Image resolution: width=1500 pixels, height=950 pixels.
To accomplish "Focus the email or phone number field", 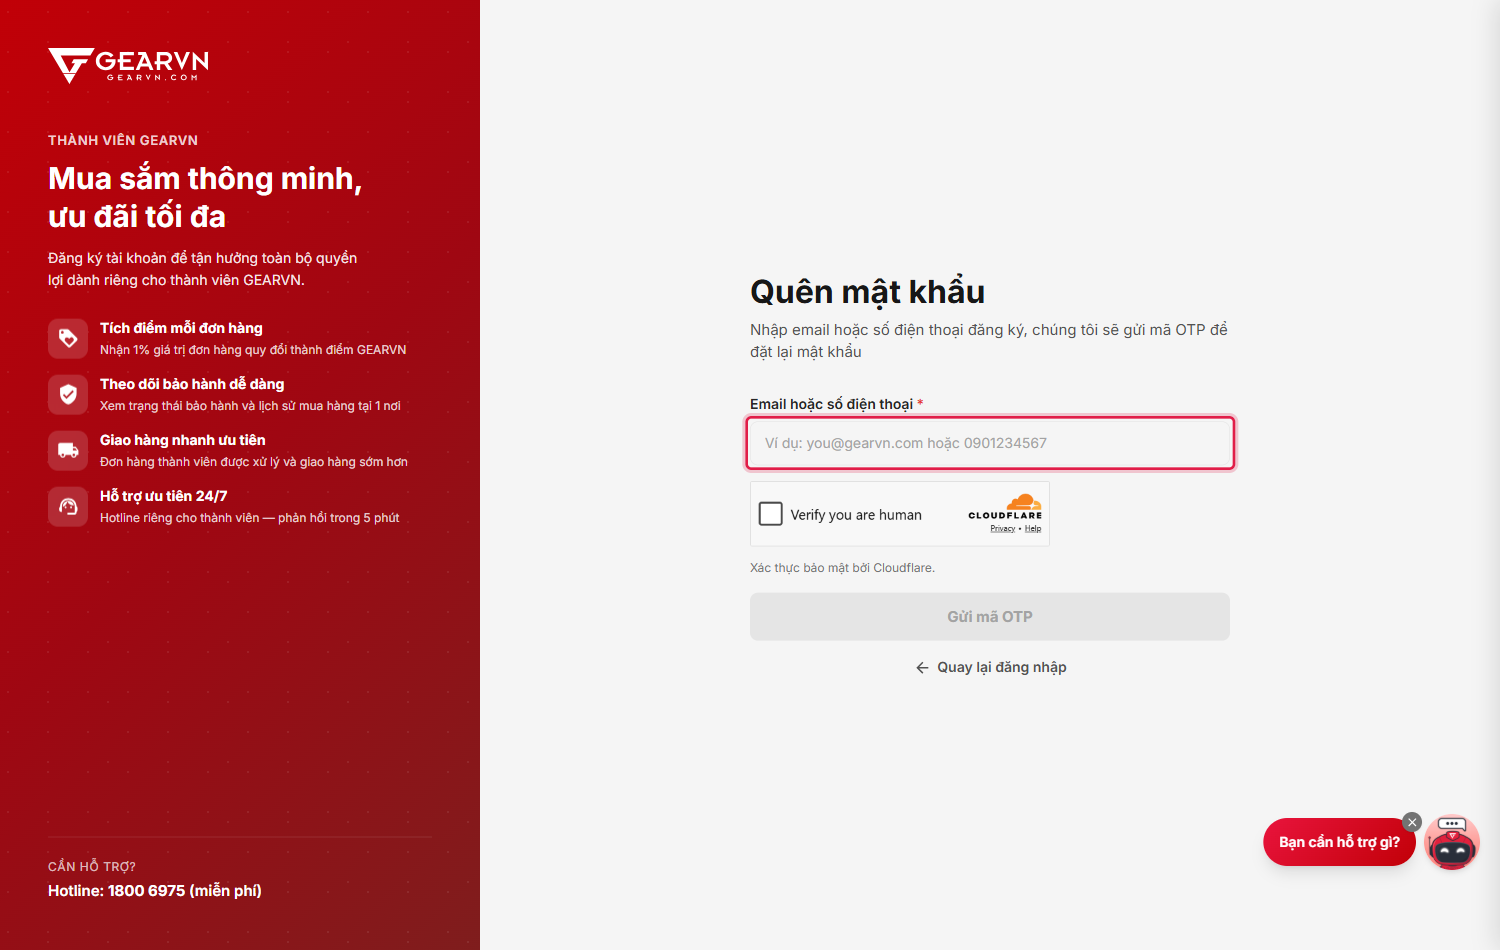I will (990, 443).
